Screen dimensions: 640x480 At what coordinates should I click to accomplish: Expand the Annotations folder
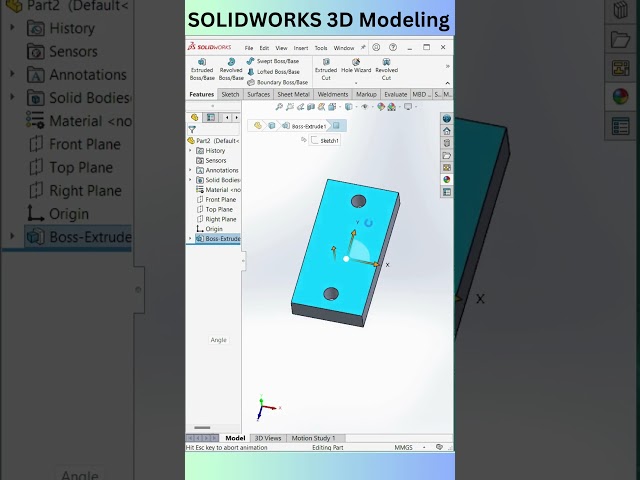click(190, 170)
